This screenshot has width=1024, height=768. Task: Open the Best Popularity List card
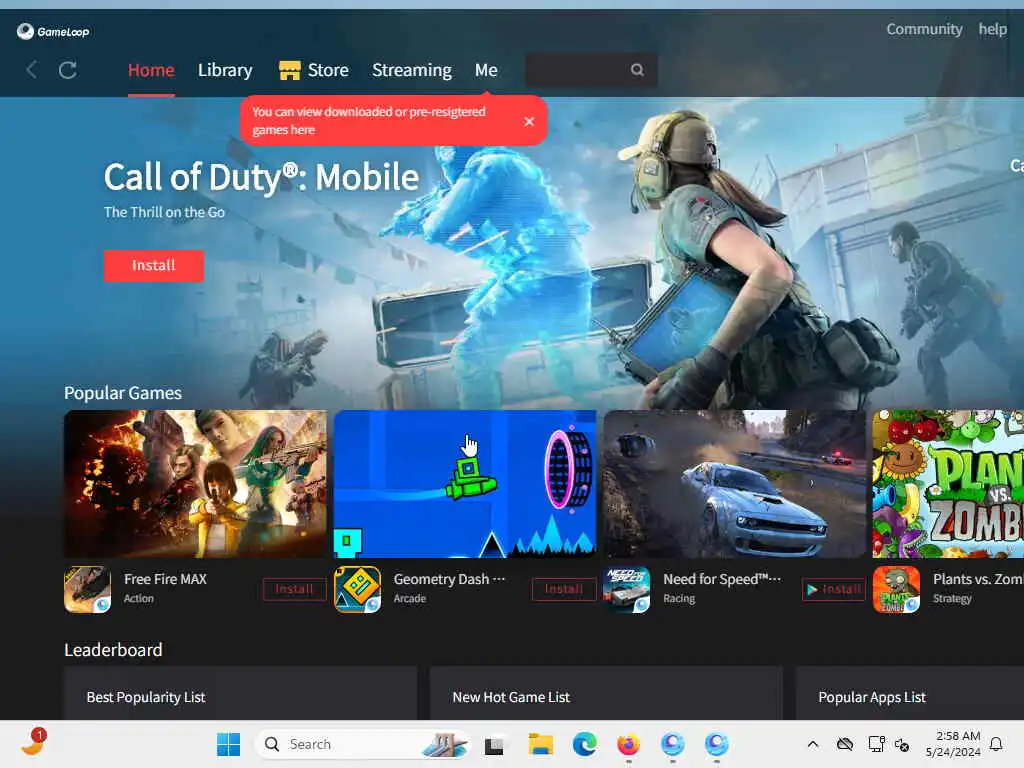point(240,694)
